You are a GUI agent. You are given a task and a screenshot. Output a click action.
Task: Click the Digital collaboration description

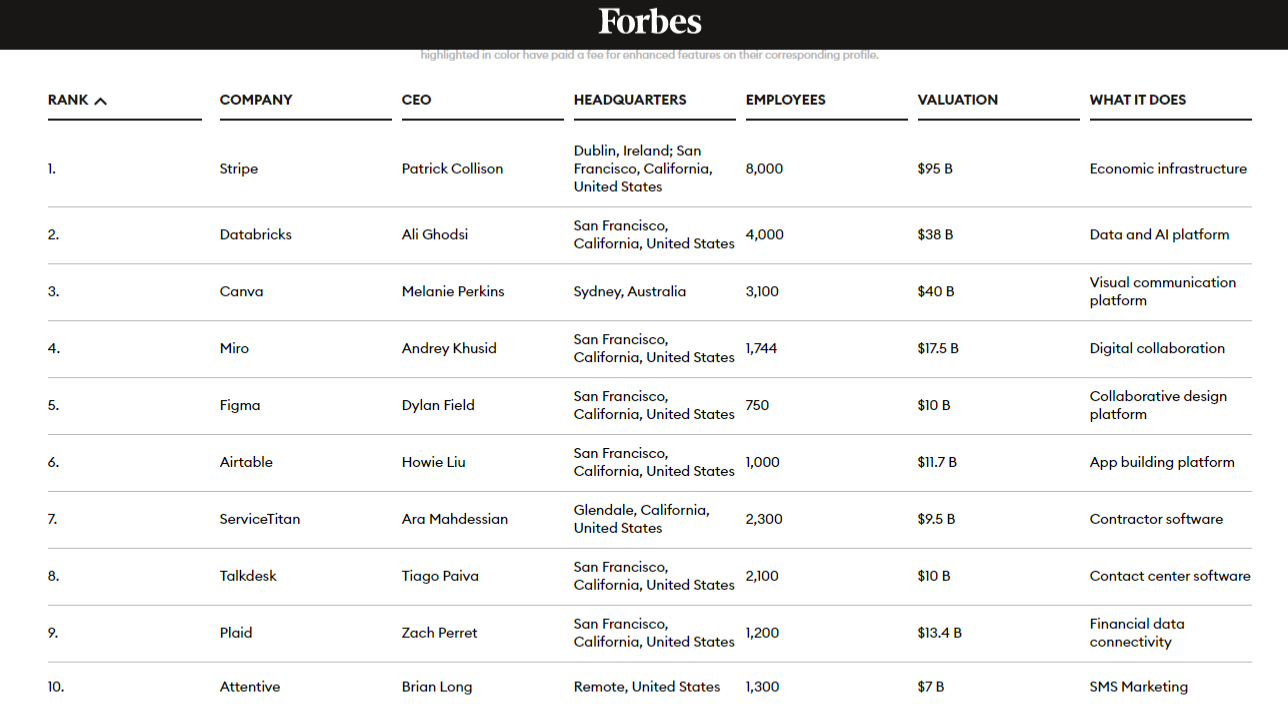point(1157,349)
